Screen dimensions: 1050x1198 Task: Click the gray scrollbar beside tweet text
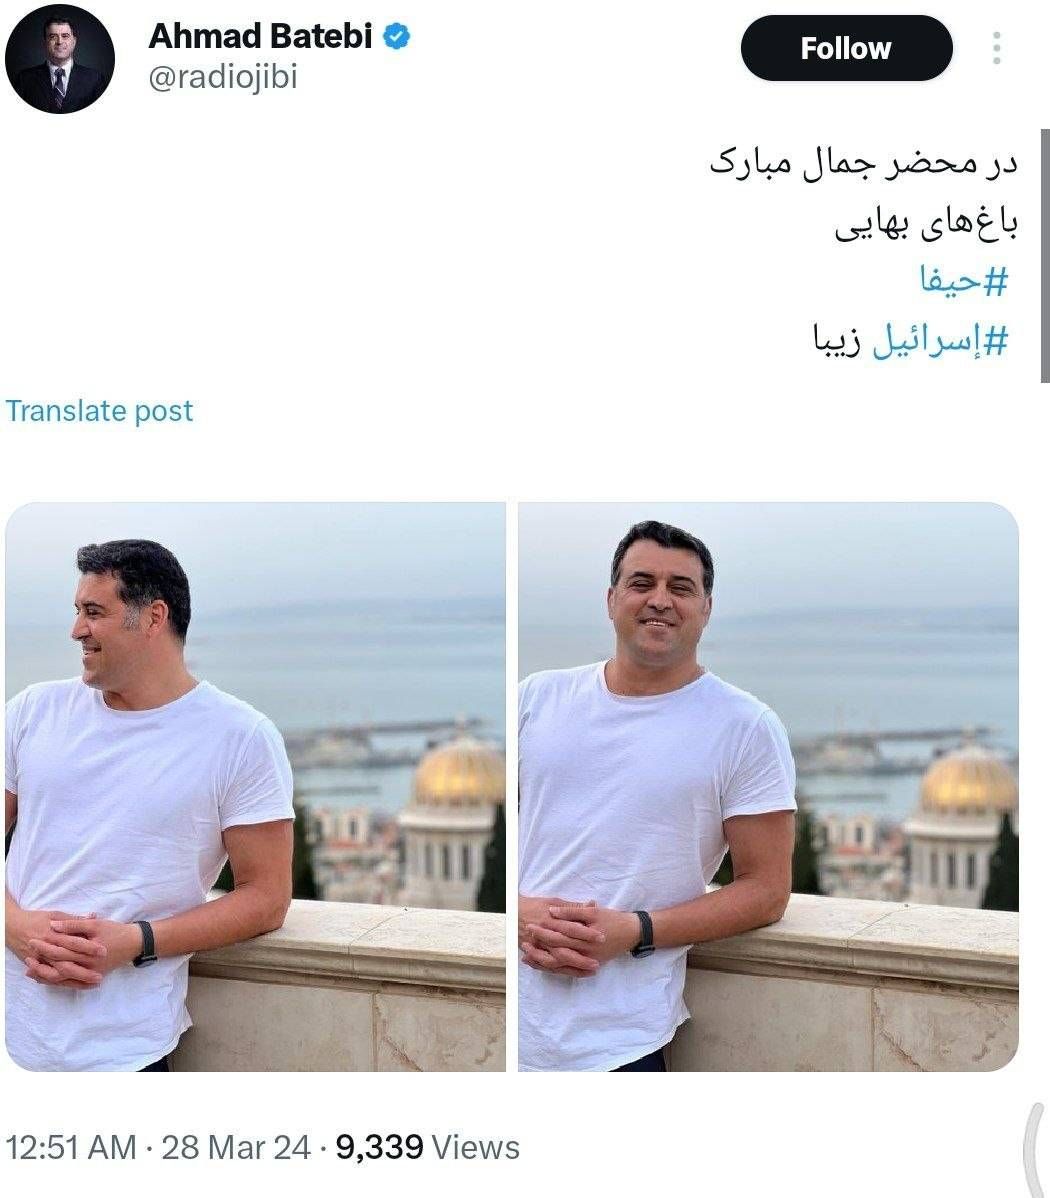click(1045, 256)
